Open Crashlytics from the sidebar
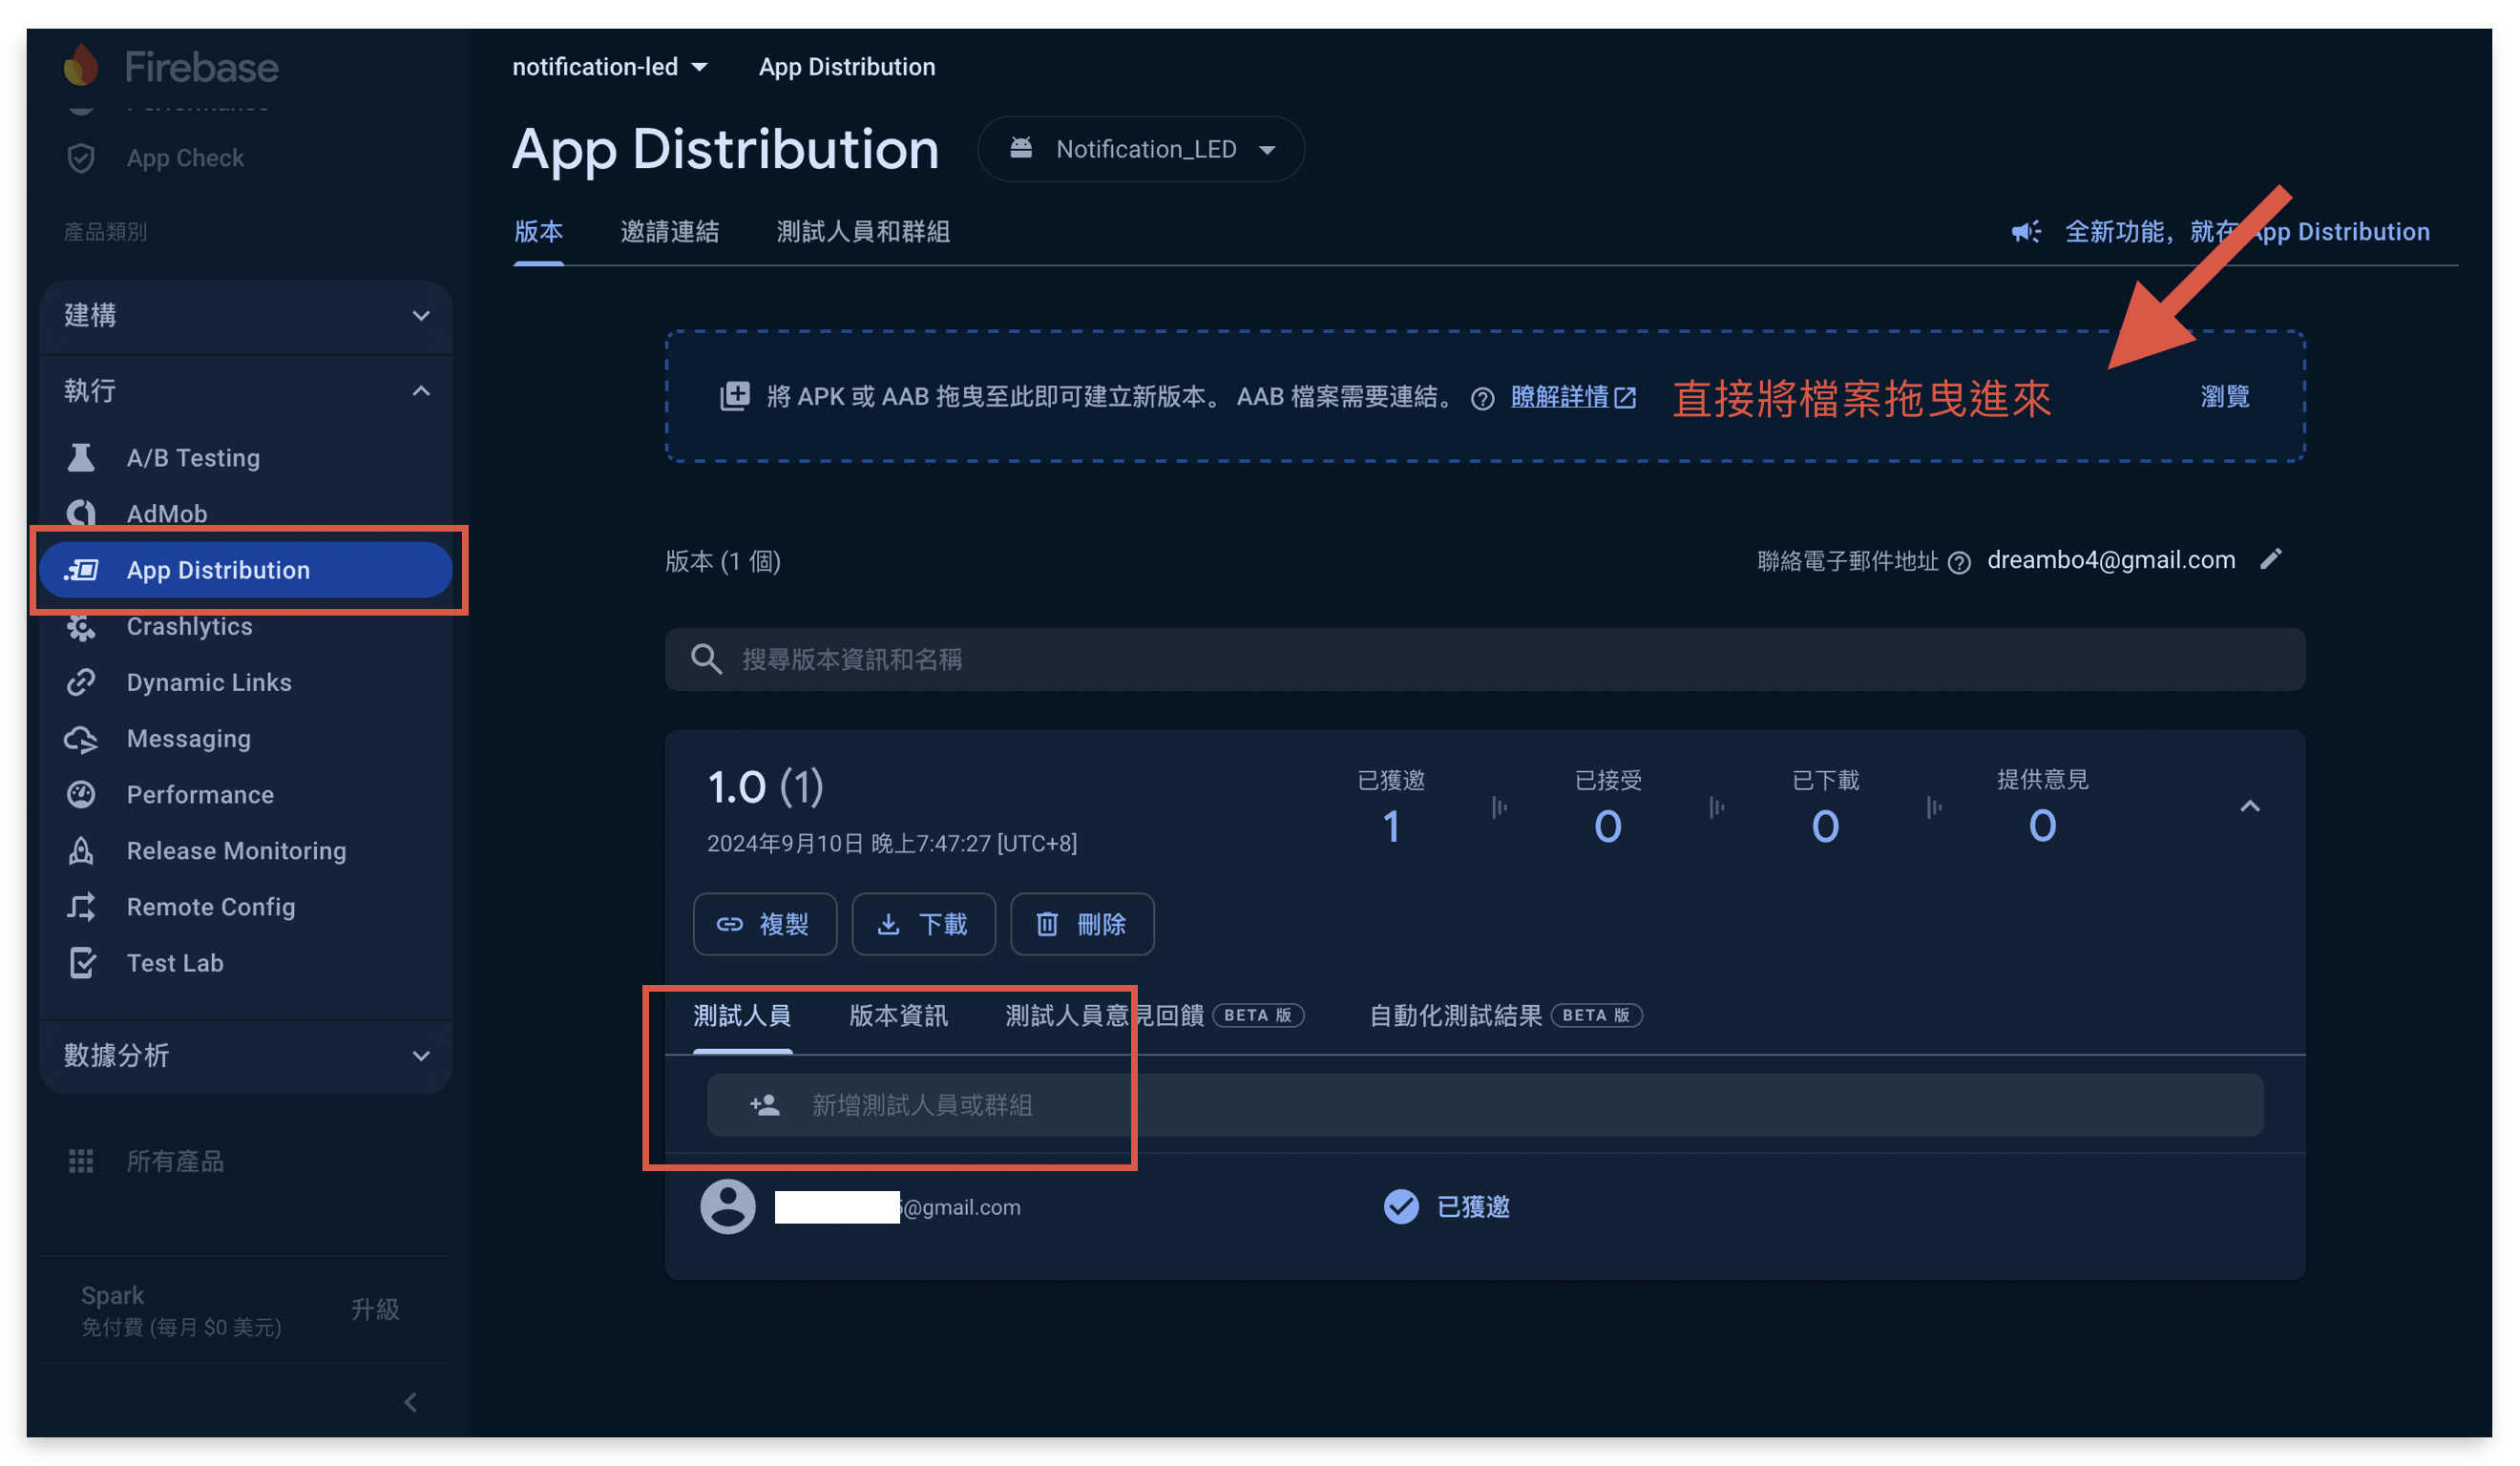 (189, 626)
